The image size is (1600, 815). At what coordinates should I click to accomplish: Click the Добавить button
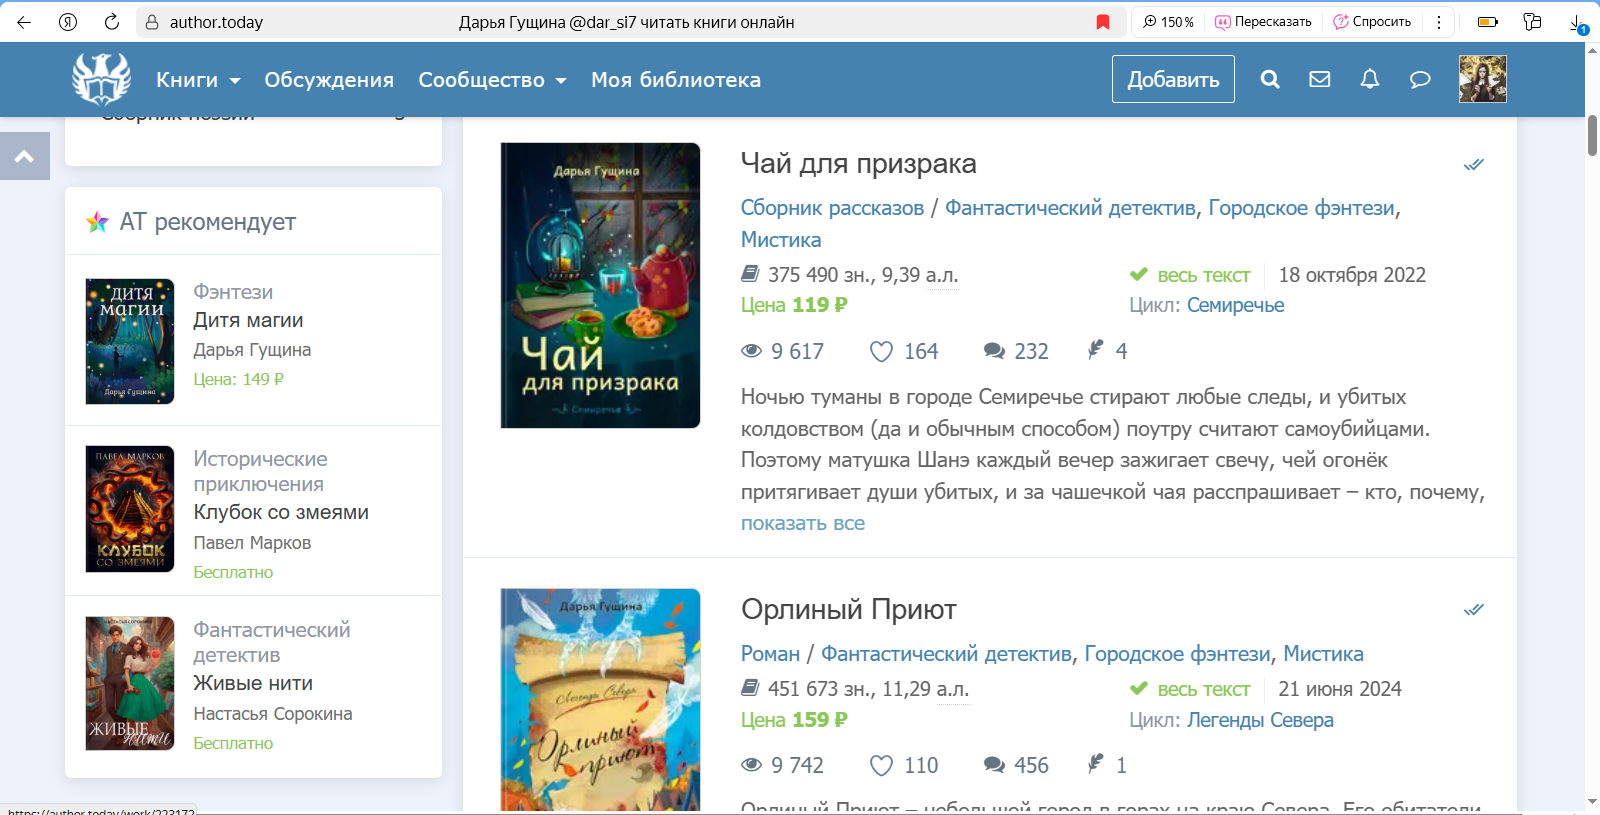1173,79
